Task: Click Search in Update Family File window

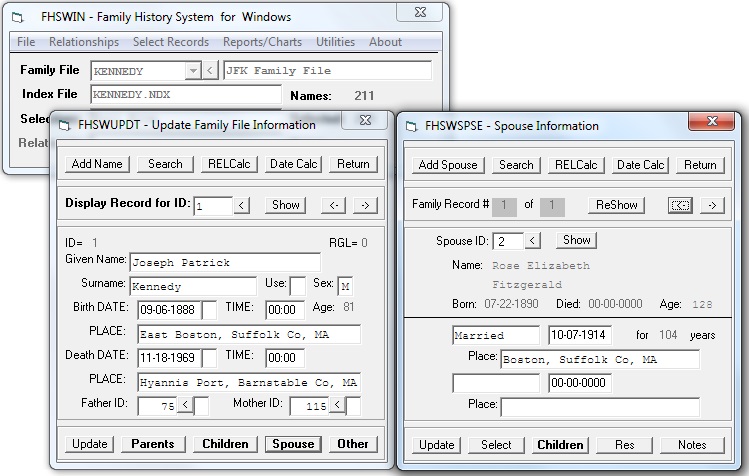Action: click(165, 164)
